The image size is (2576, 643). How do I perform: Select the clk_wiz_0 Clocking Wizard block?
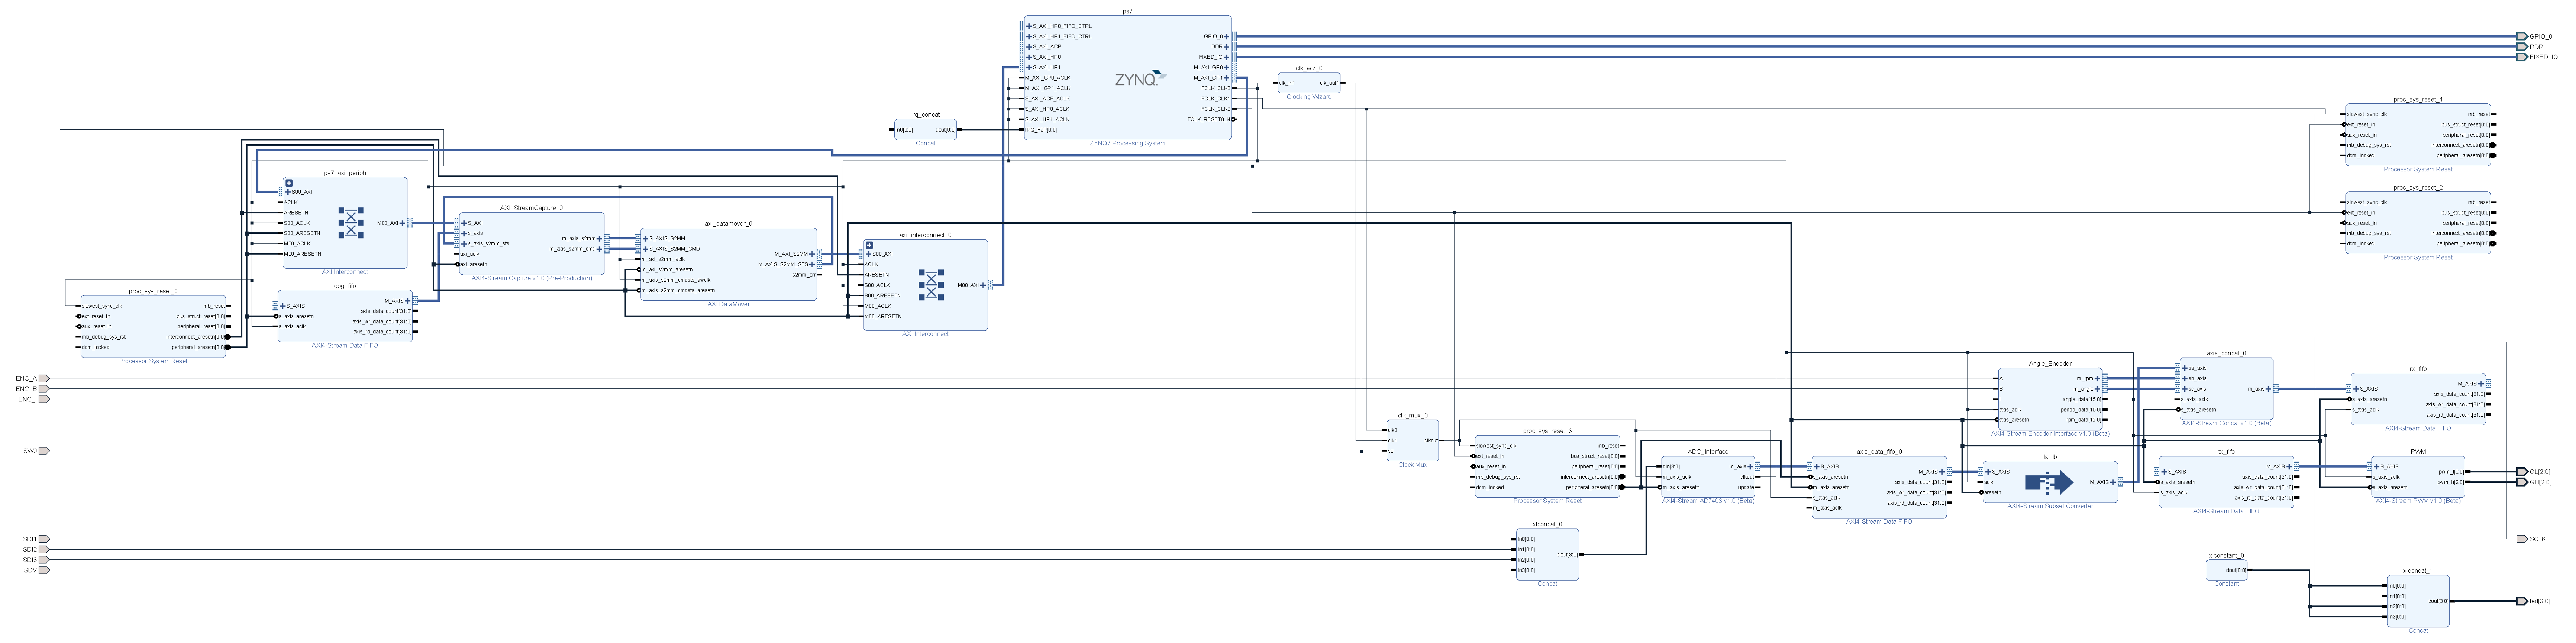coord(1308,85)
